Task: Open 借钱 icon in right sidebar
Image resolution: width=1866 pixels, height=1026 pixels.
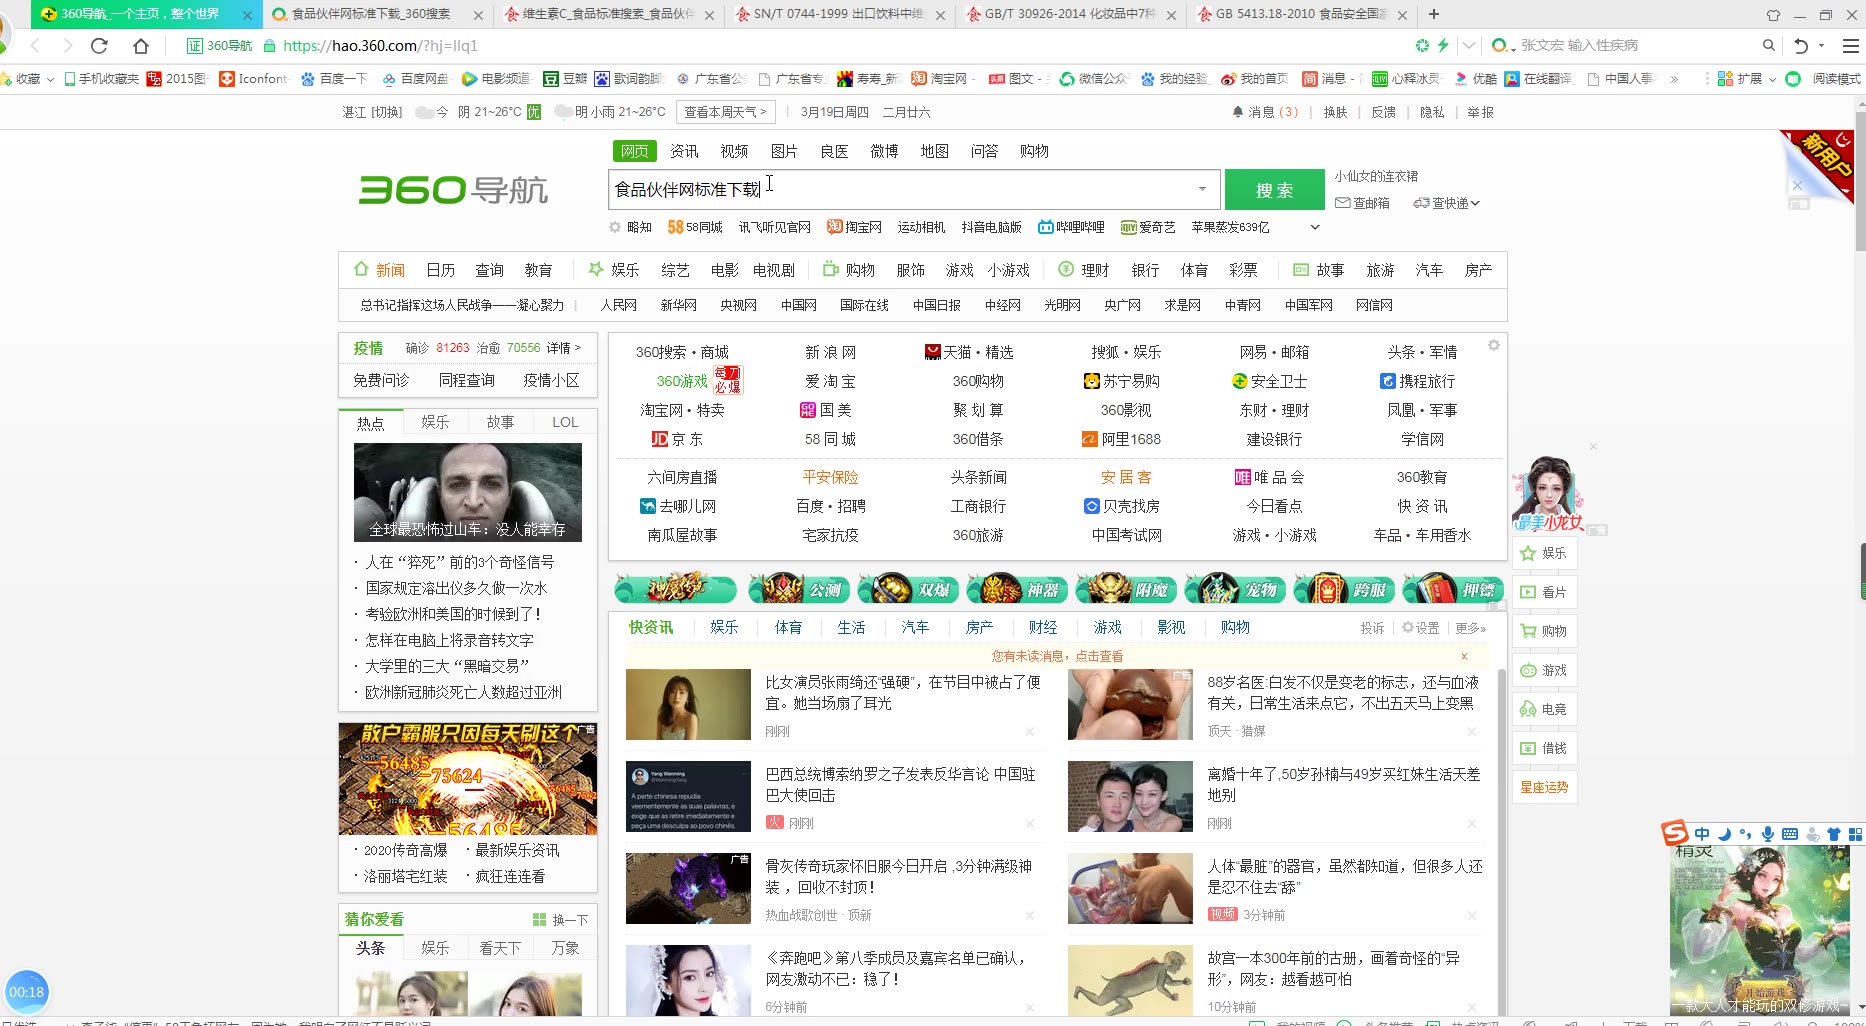Action: coord(1528,748)
